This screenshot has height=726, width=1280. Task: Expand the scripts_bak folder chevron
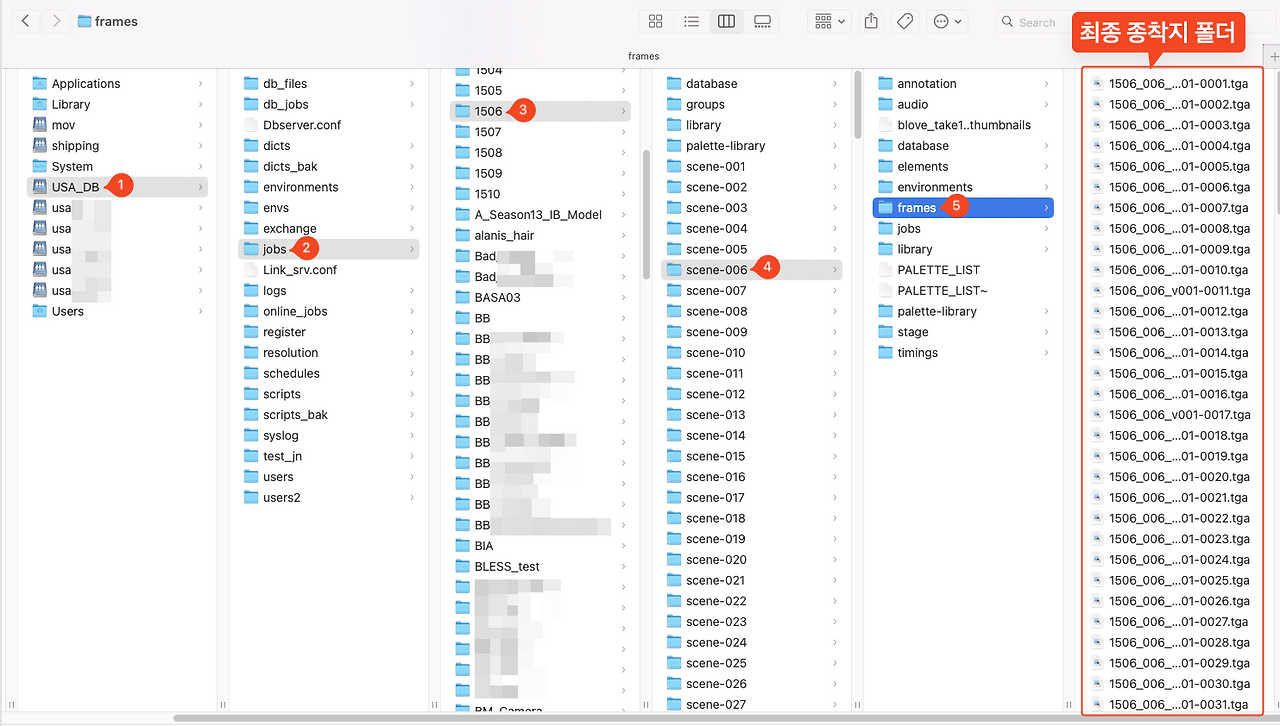click(411, 415)
